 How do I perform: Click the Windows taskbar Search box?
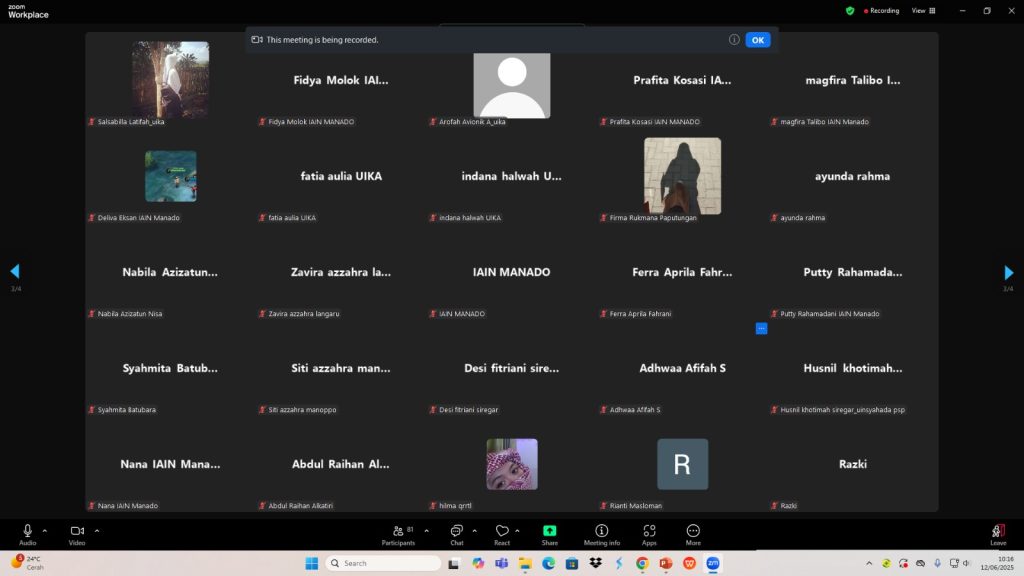(385, 563)
